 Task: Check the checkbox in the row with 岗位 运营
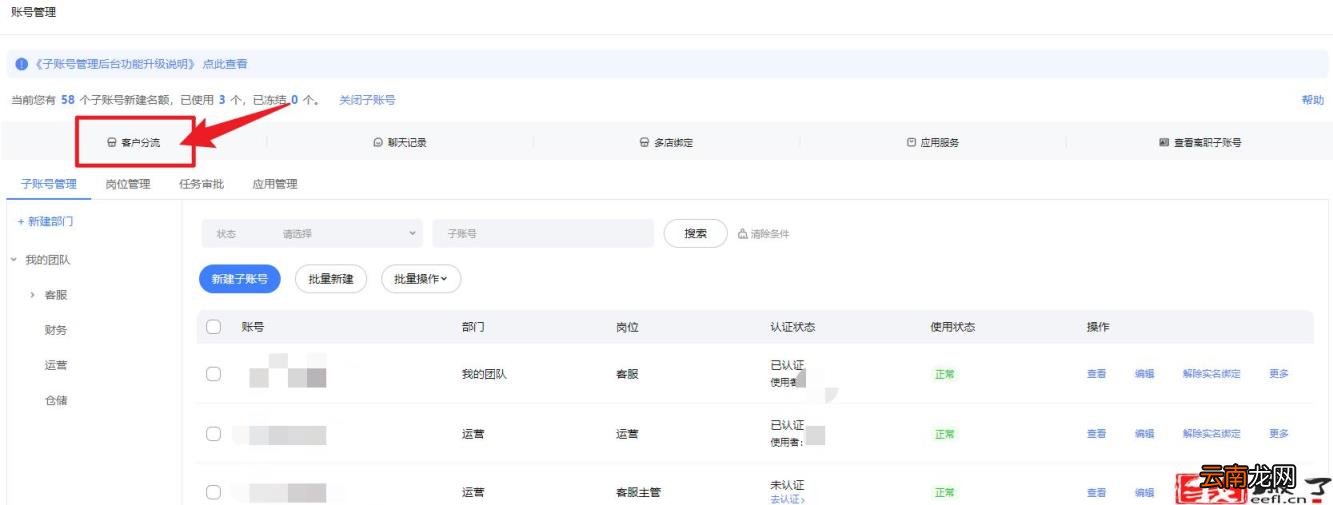(213, 434)
